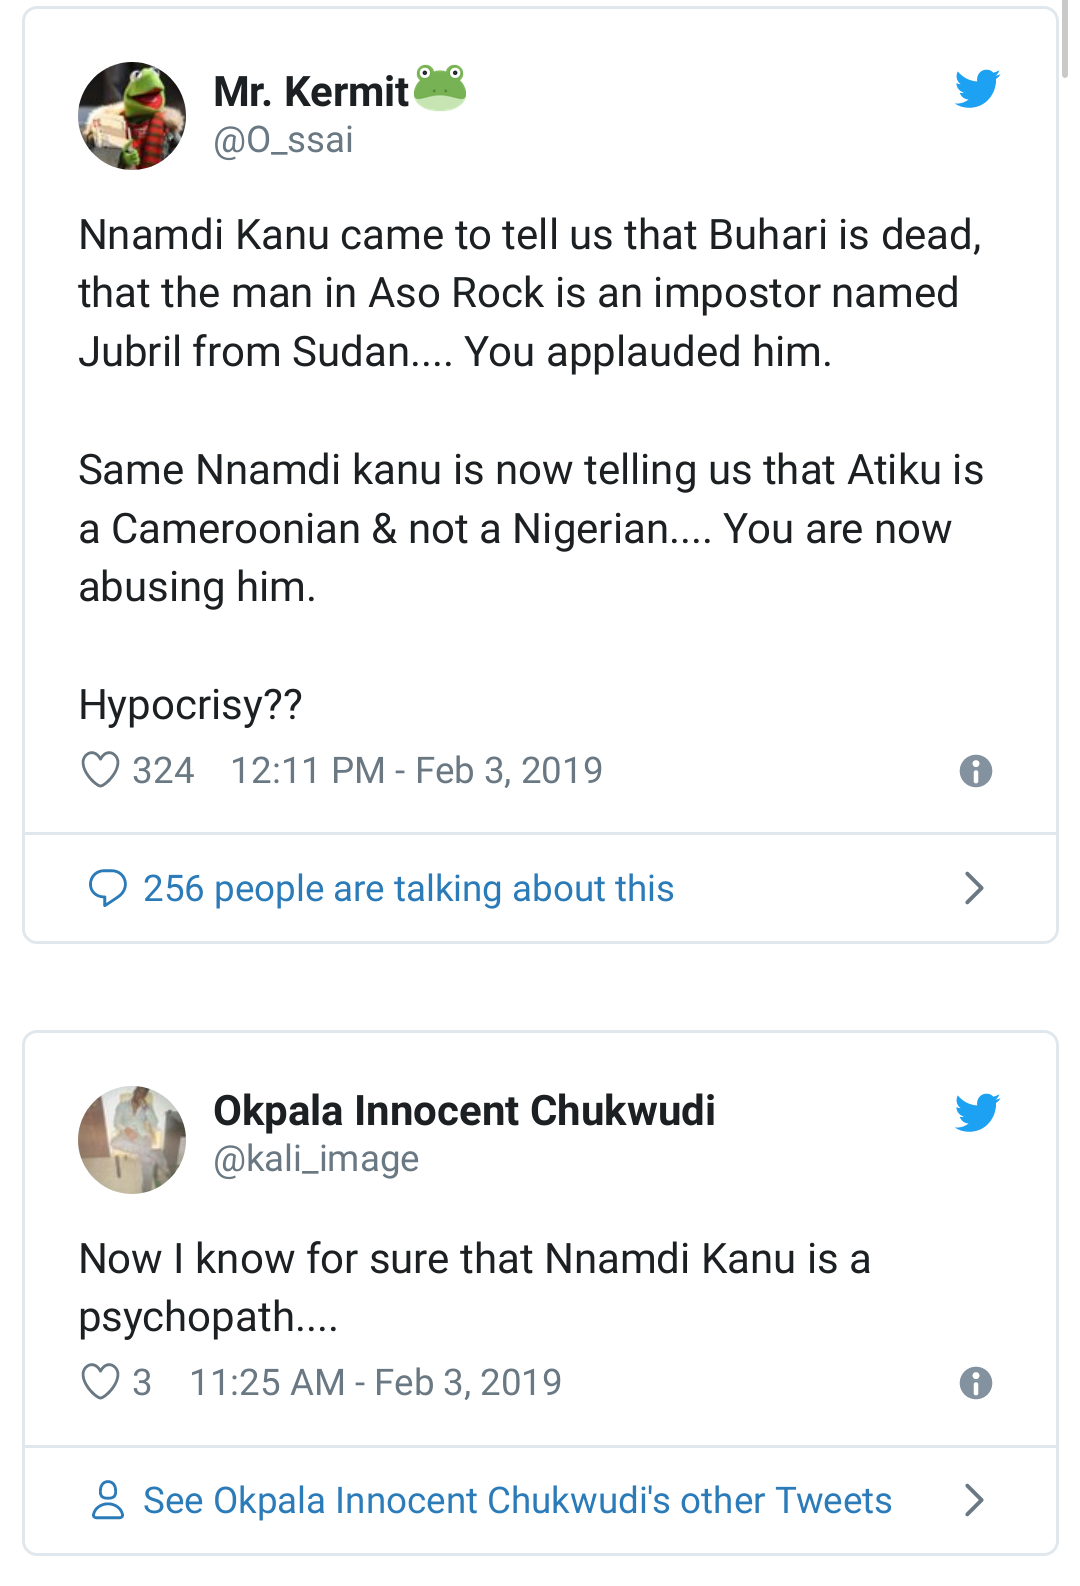Open Okpala Innocent Chukwudi's avatar

tap(132, 1140)
